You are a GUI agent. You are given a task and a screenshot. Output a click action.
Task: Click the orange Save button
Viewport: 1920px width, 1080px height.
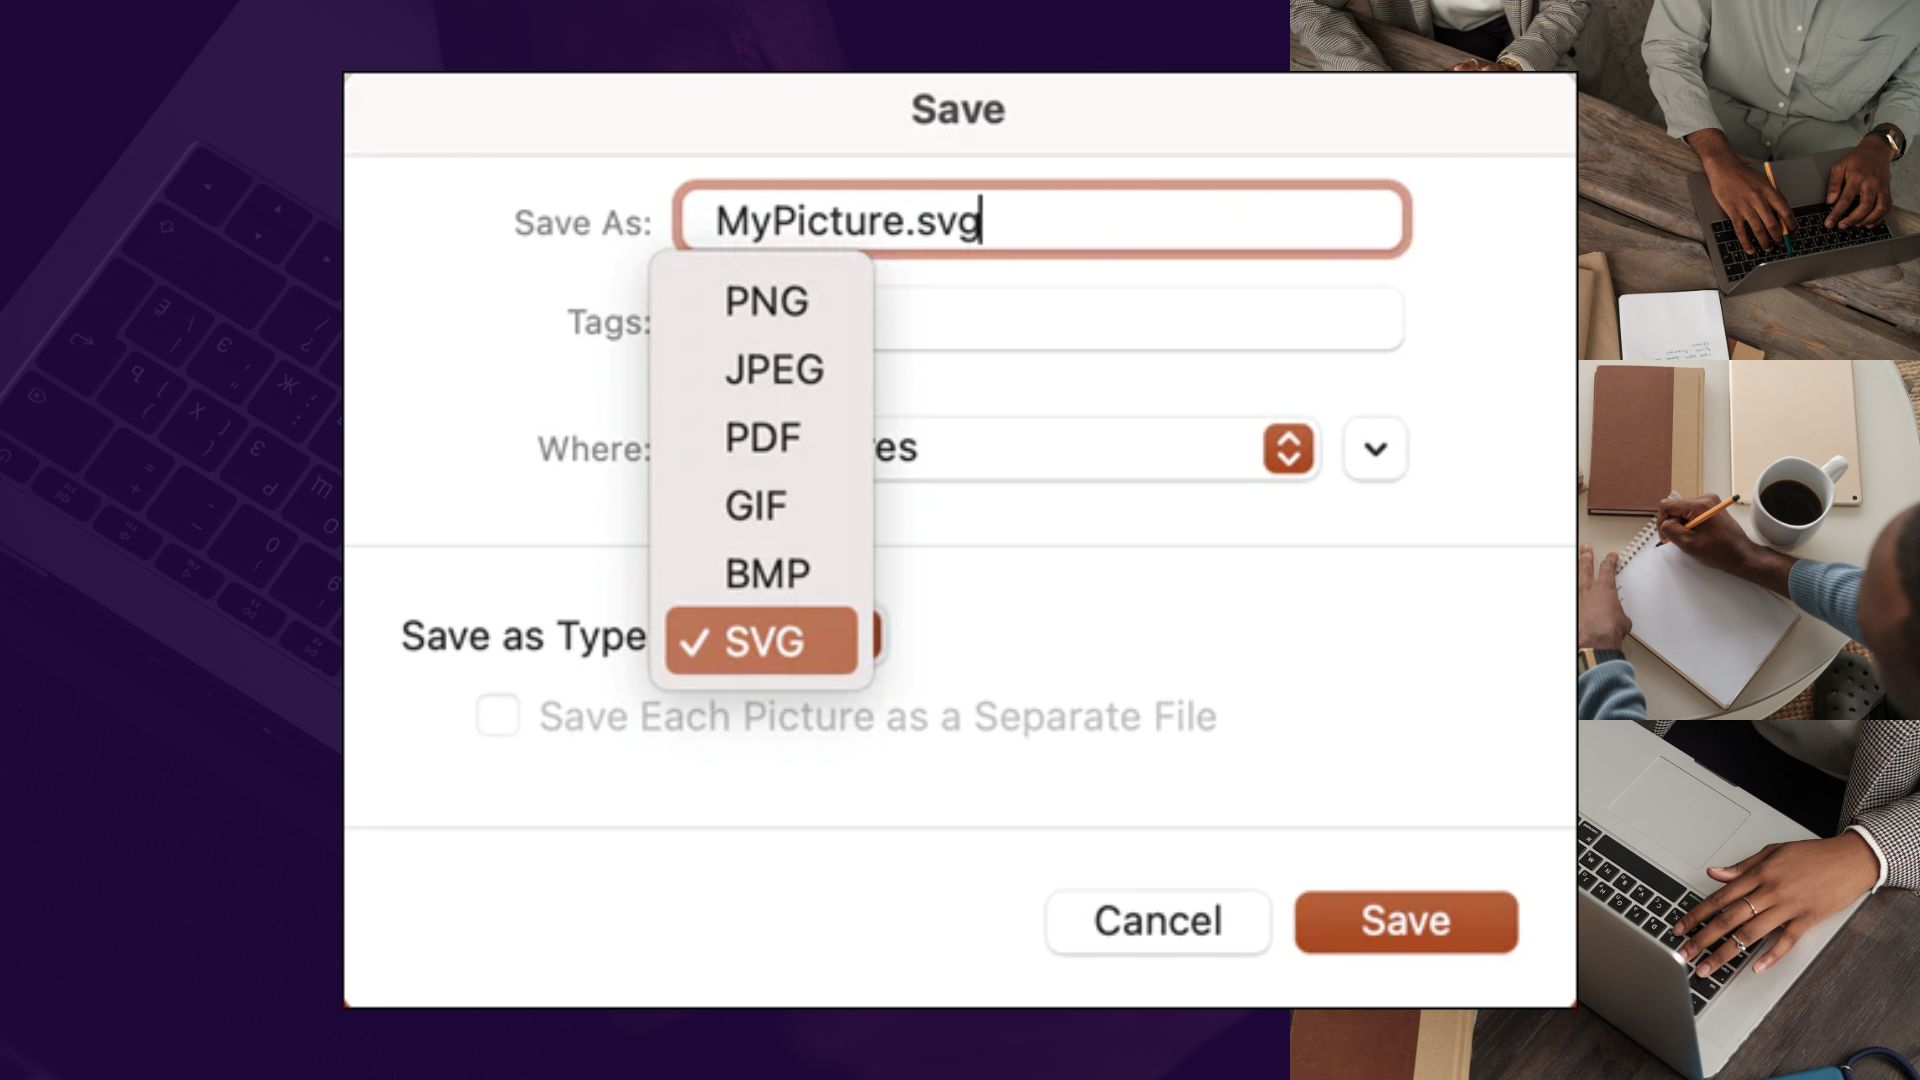coord(1406,921)
